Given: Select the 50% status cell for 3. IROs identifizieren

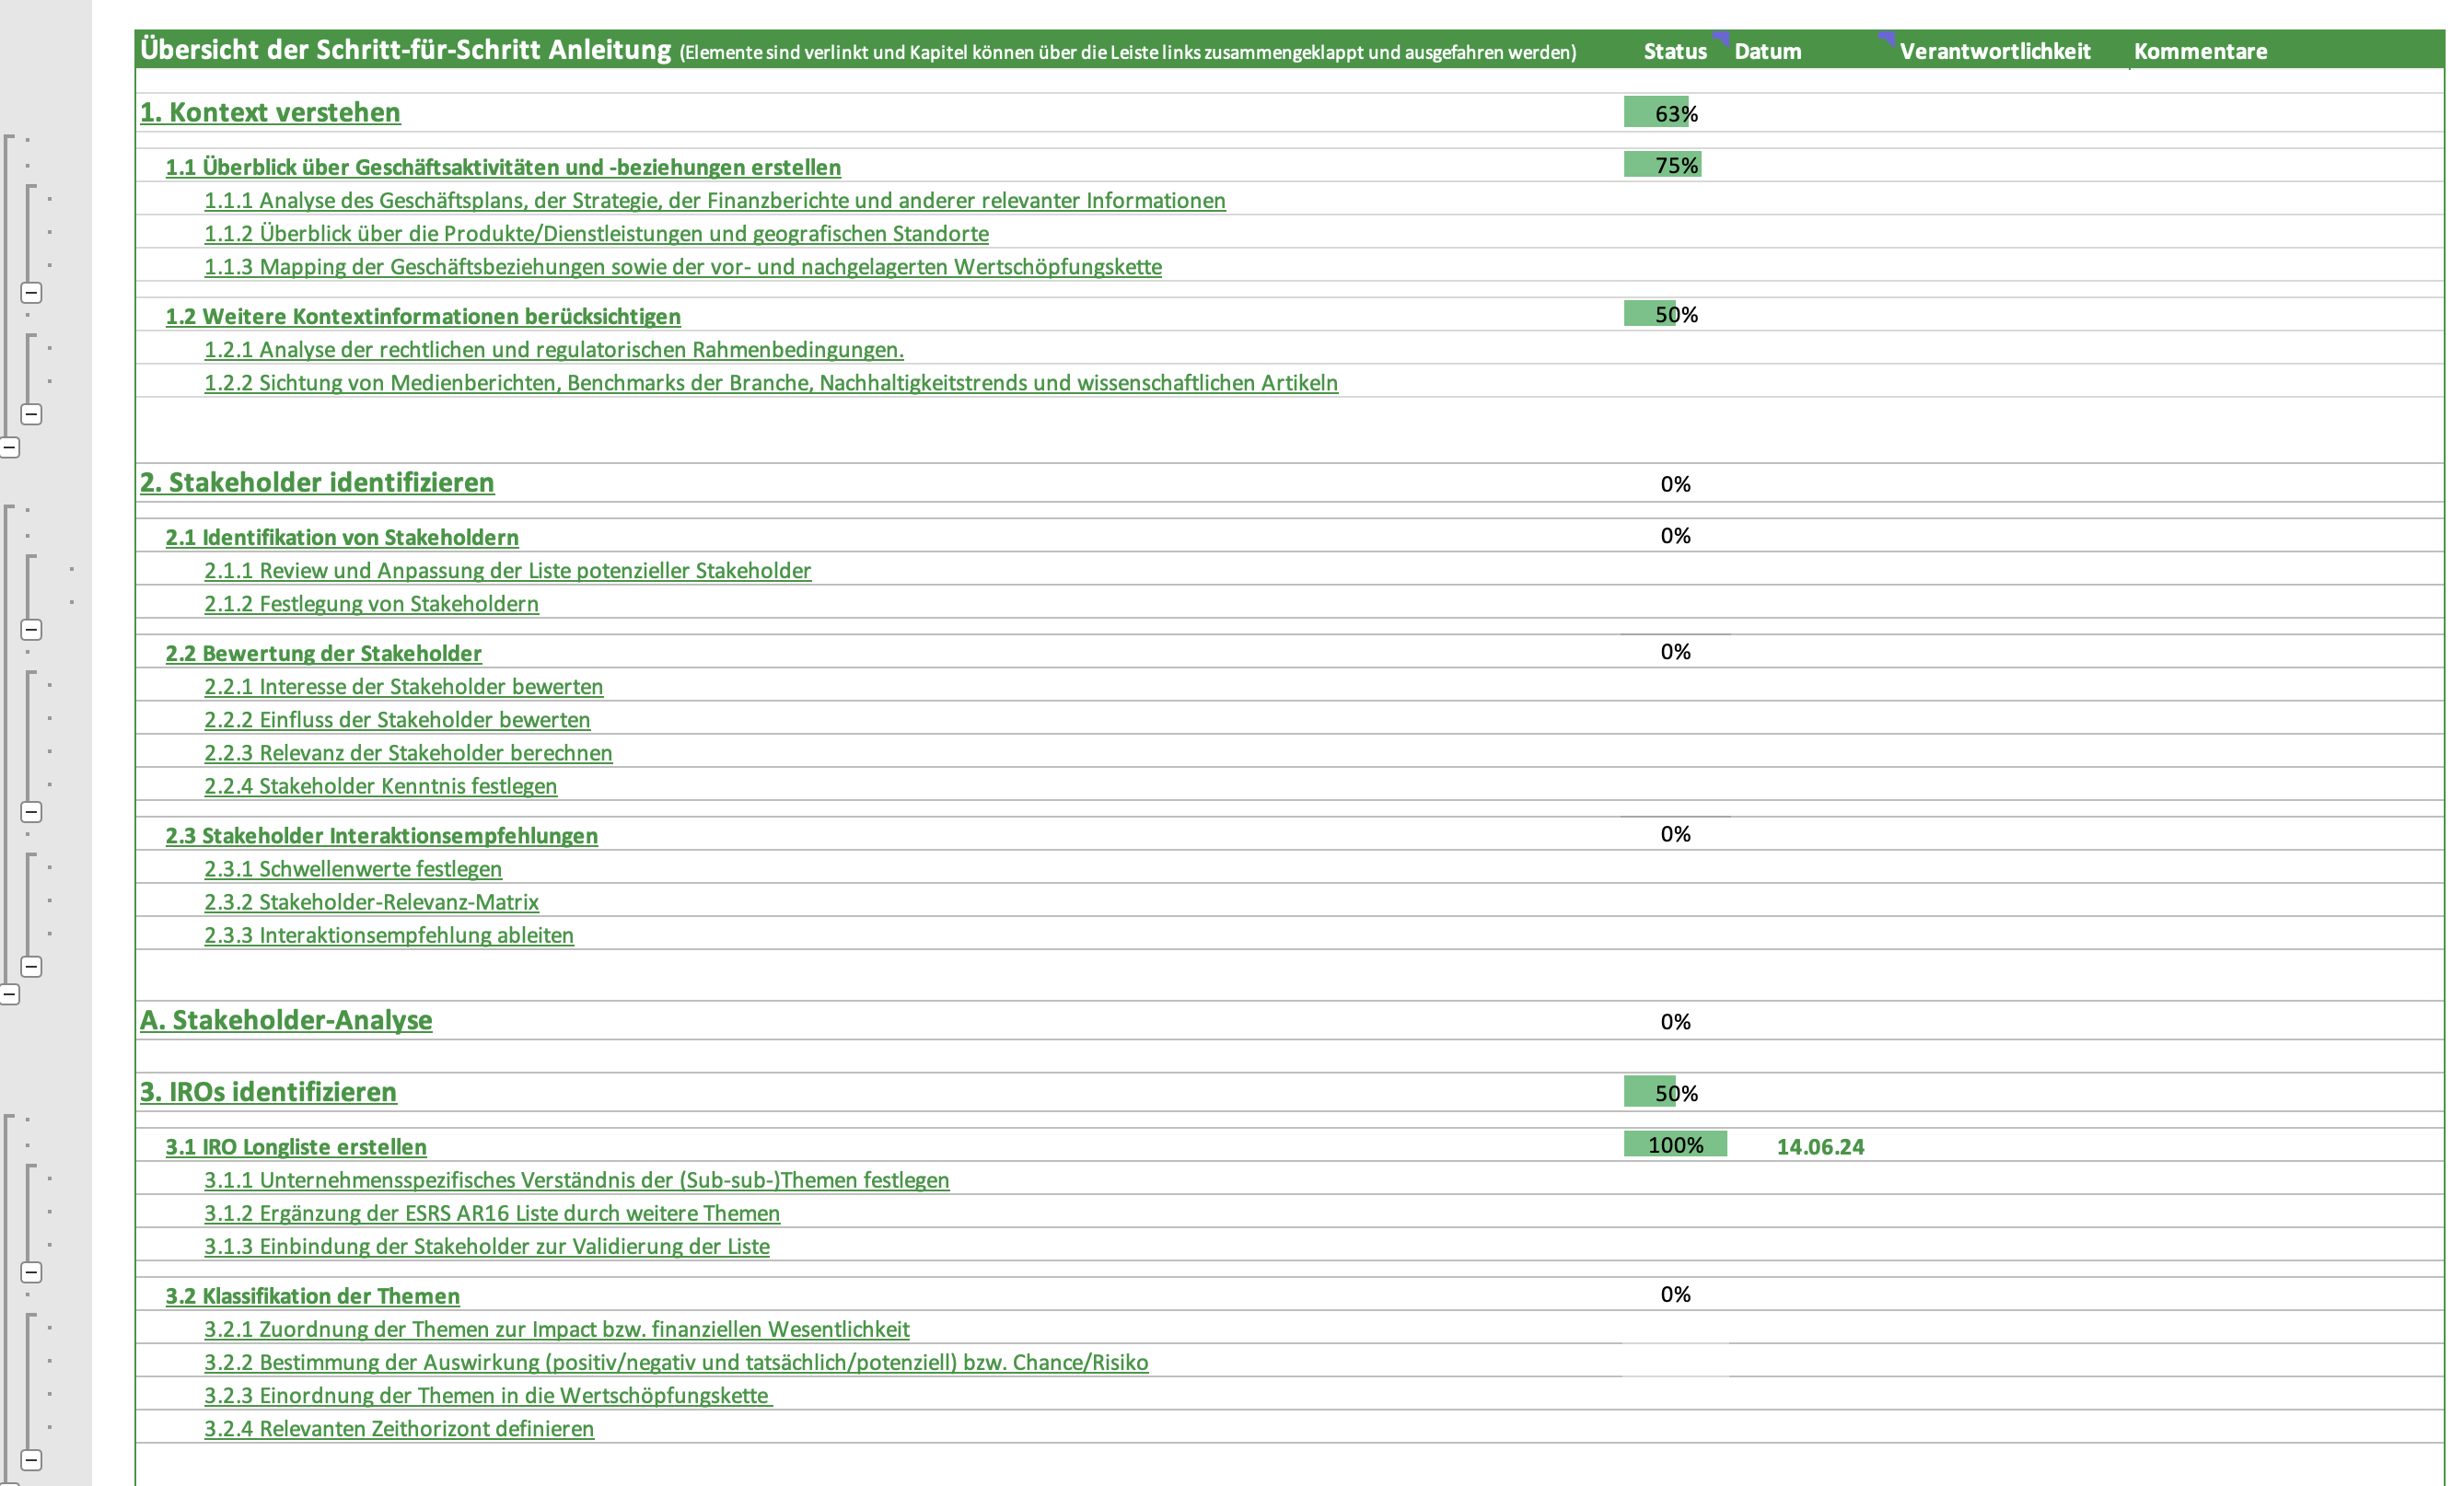Looking at the screenshot, I should (x=1676, y=1092).
